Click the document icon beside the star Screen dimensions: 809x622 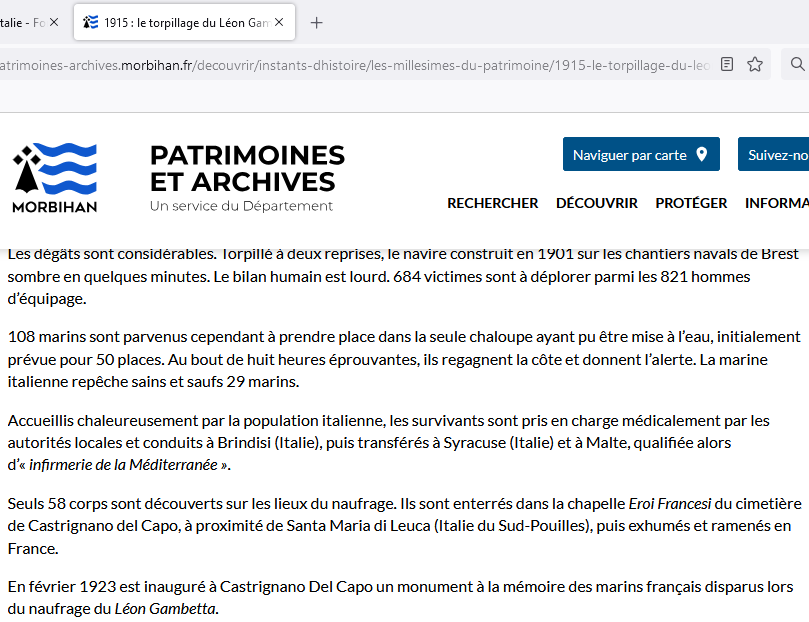tap(726, 63)
